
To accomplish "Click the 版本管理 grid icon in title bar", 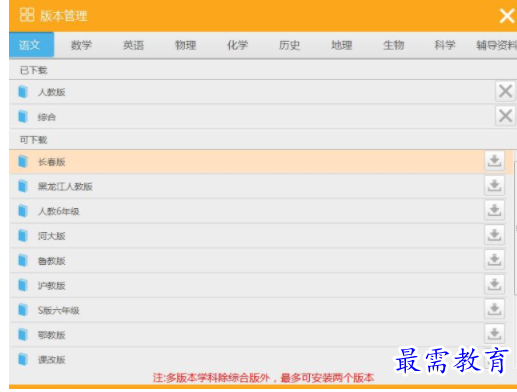I will tap(27, 15).
